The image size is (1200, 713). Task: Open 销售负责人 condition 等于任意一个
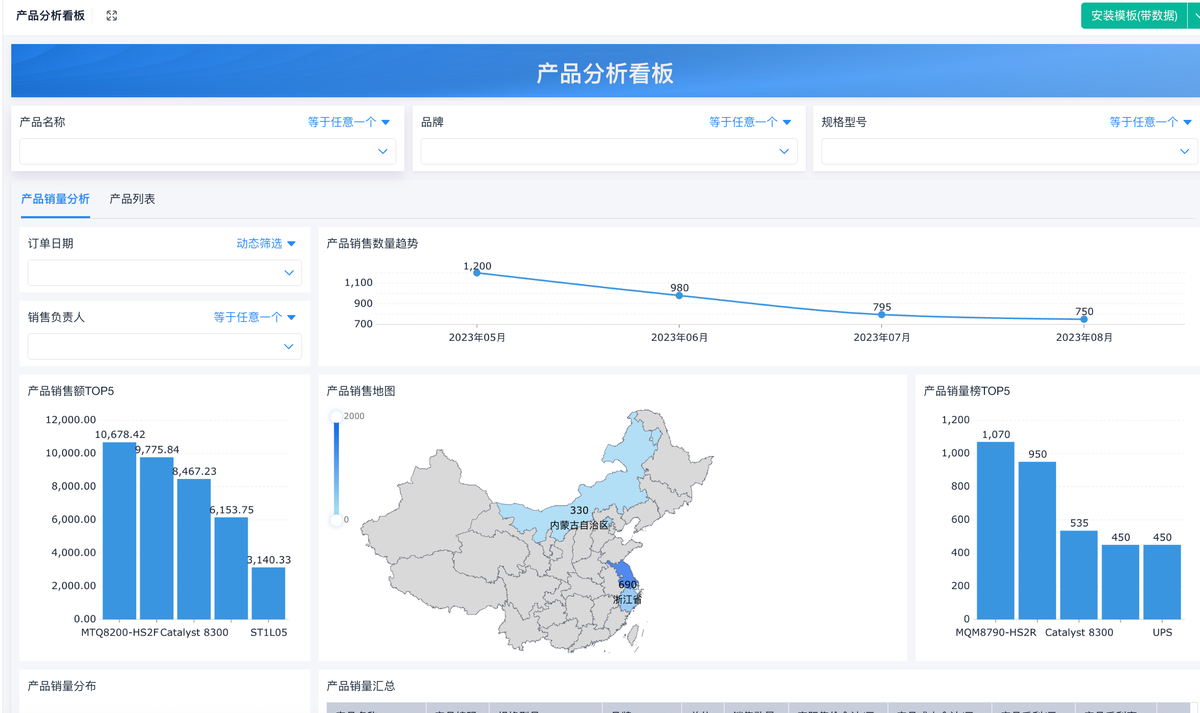[x=255, y=318]
